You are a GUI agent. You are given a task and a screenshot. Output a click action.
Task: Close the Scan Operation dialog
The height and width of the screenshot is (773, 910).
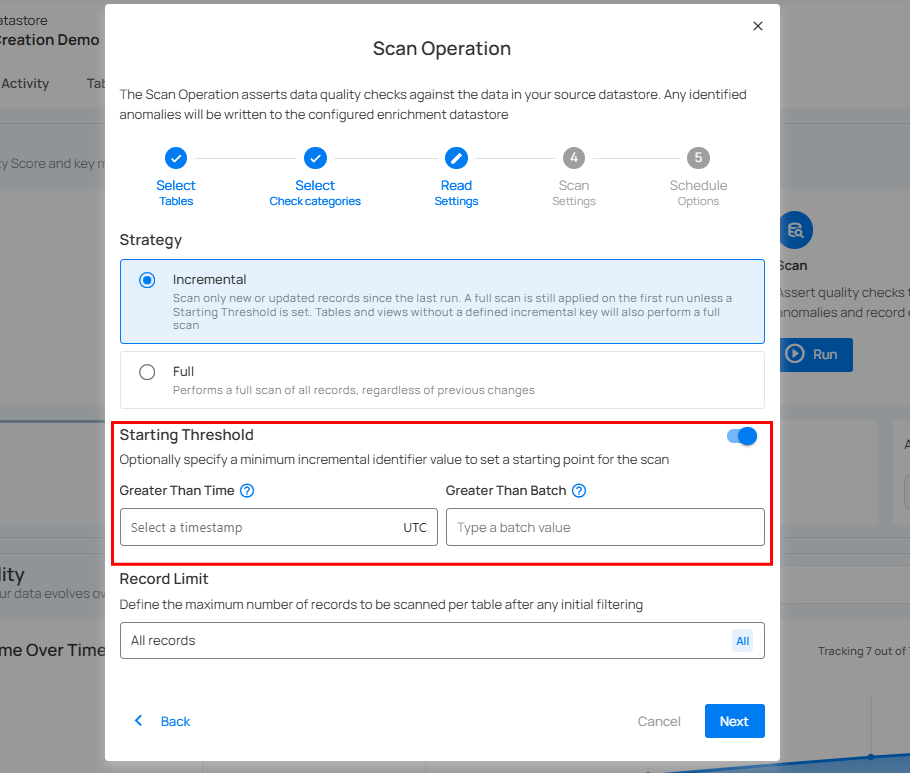(758, 26)
